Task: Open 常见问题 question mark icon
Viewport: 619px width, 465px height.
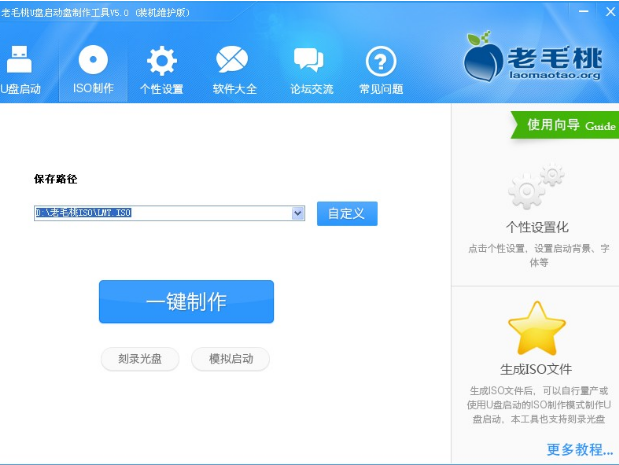Action: (381, 61)
